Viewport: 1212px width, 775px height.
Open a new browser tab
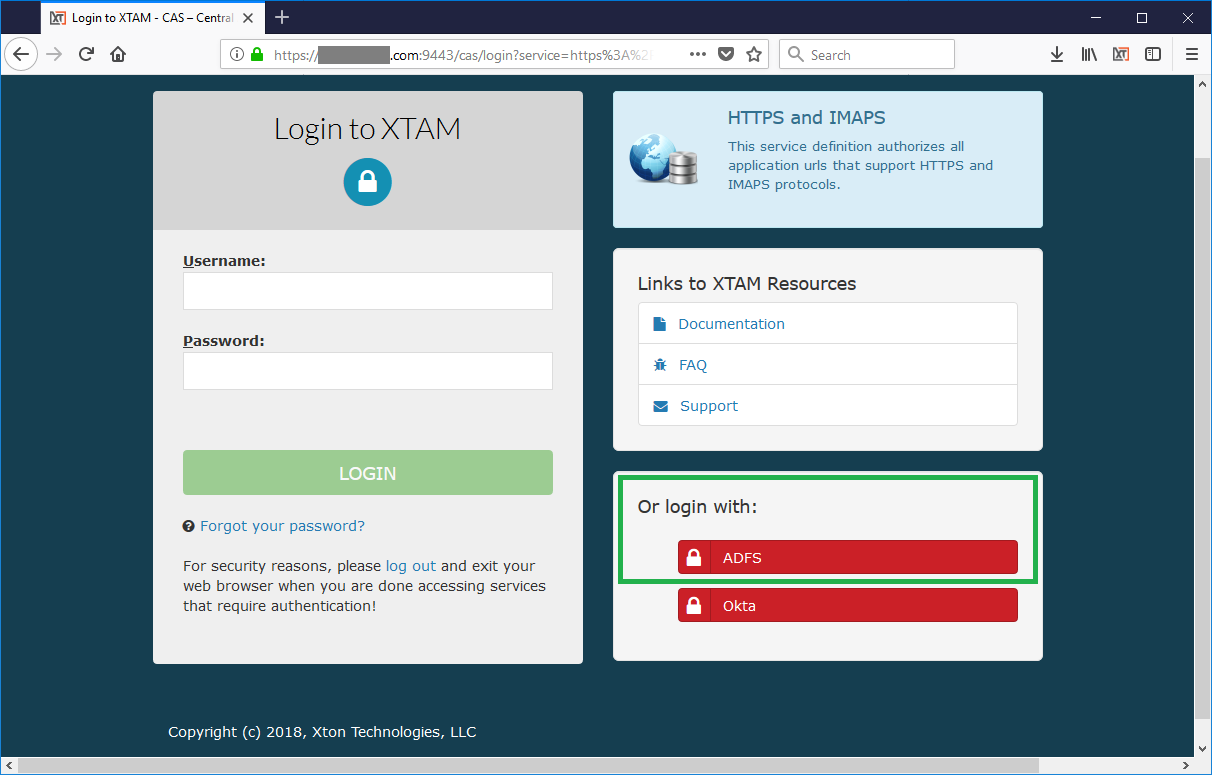point(281,17)
